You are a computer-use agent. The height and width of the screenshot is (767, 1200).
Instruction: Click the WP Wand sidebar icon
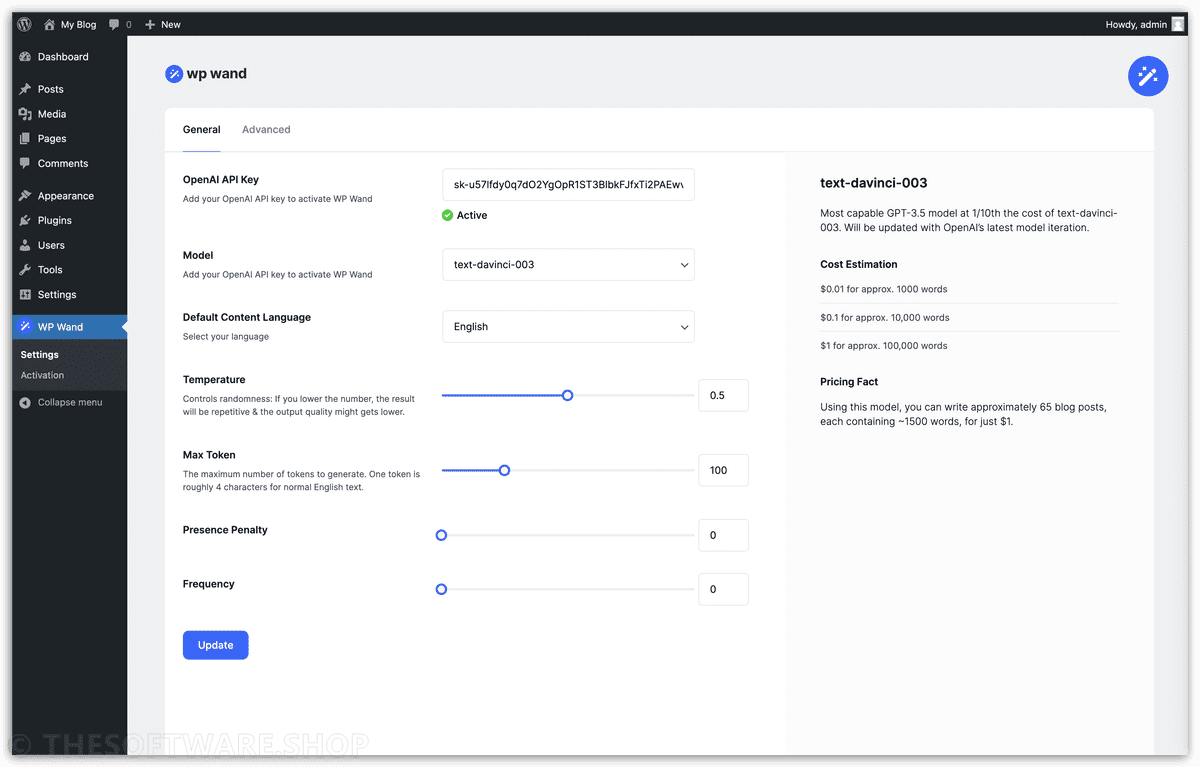(25, 327)
